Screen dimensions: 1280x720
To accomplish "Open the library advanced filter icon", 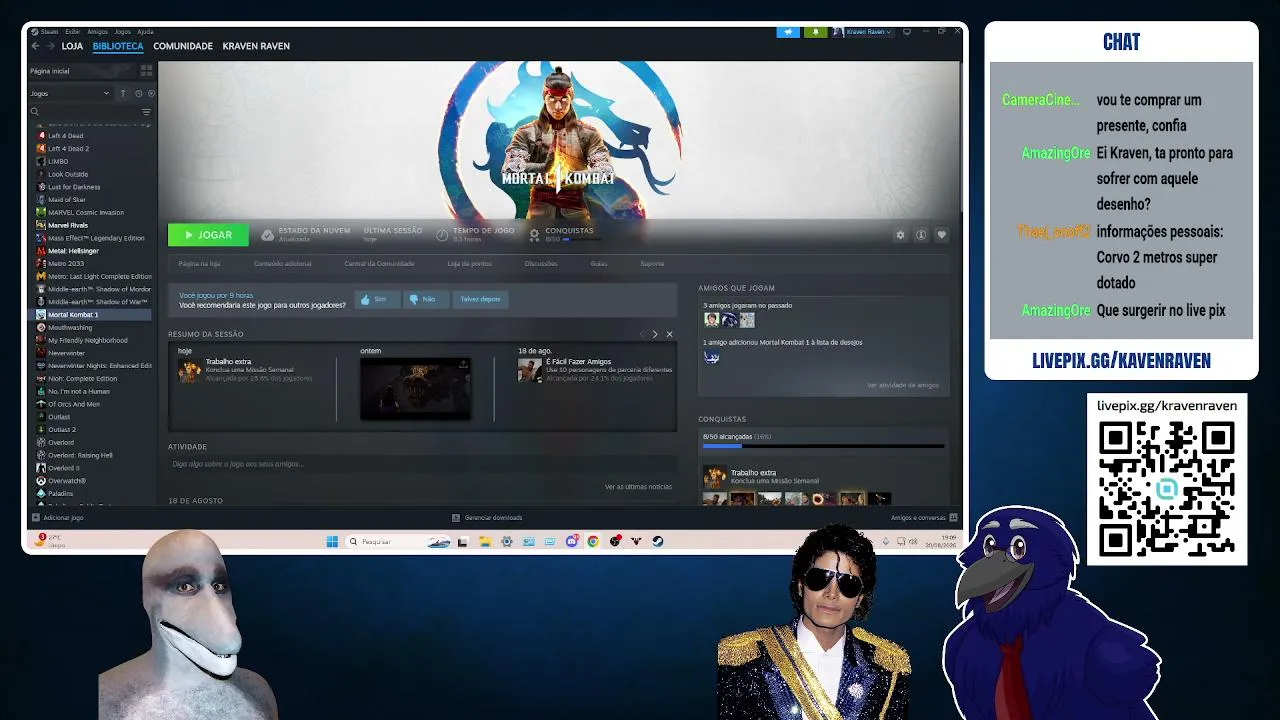I will tap(146, 112).
